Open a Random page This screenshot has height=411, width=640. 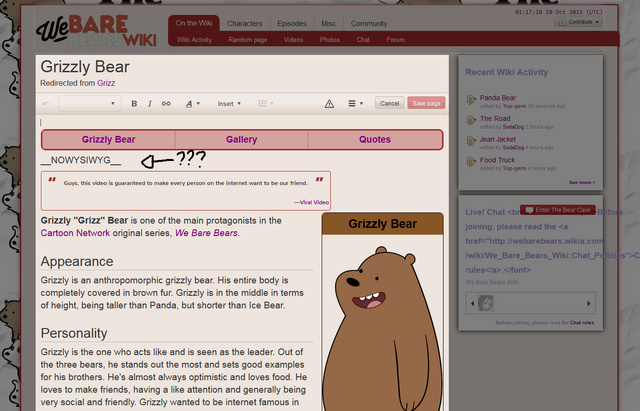point(248,40)
